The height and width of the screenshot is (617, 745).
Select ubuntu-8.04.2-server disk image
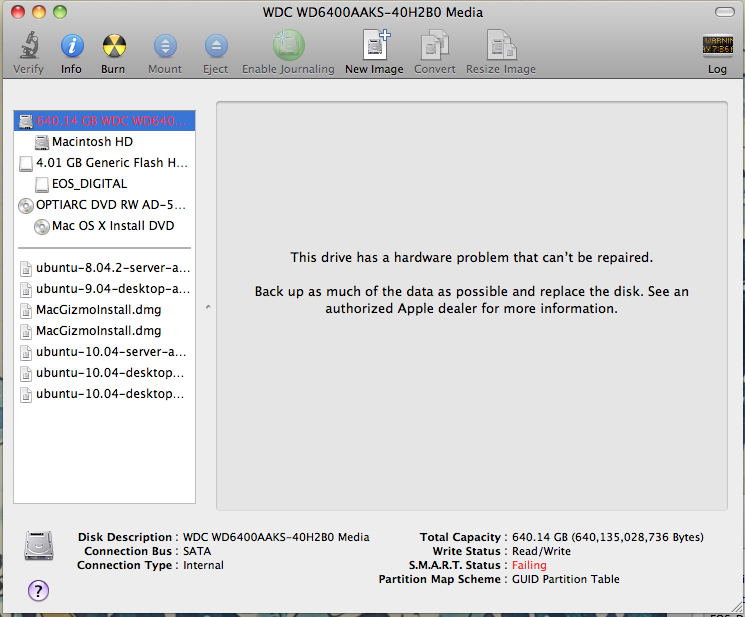pyautogui.click(x=105, y=268)
